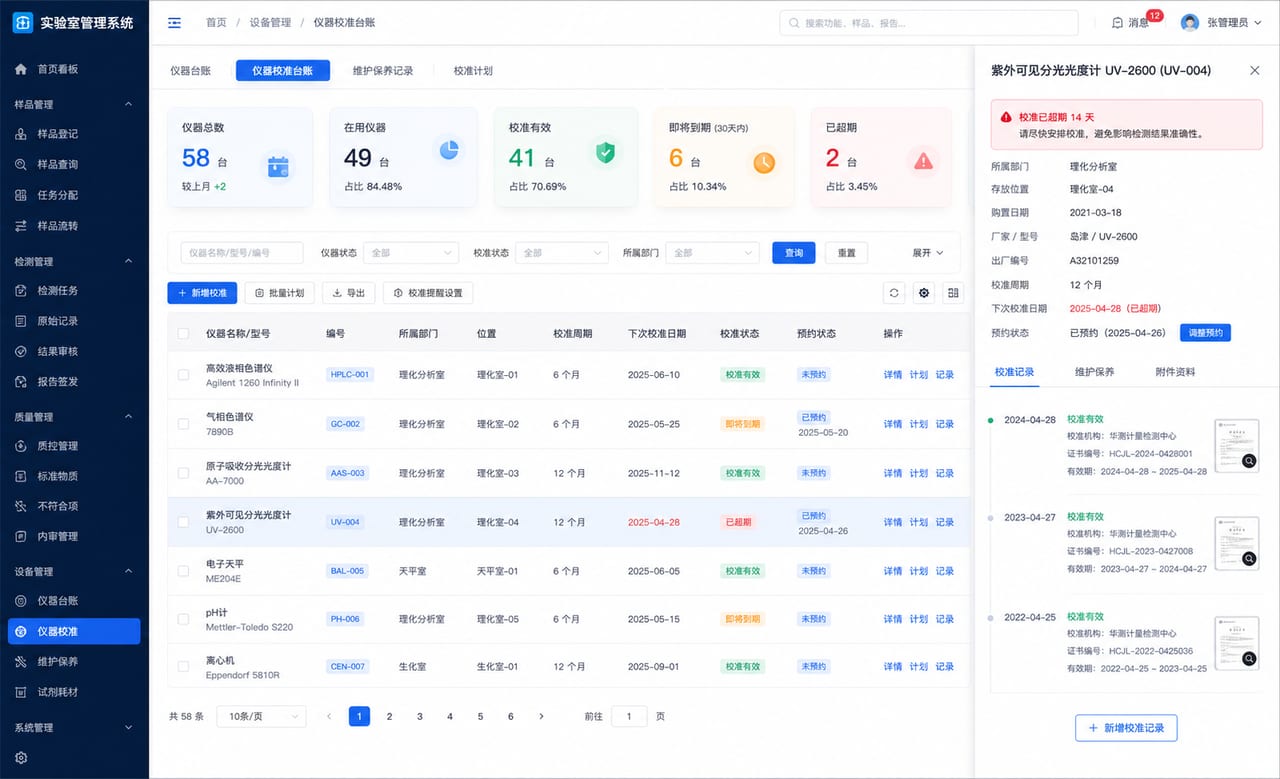The height and width of the screenshot is (779, 1280).
Task: Open the 仪器状态 dropdown
Action: point(410,253)
